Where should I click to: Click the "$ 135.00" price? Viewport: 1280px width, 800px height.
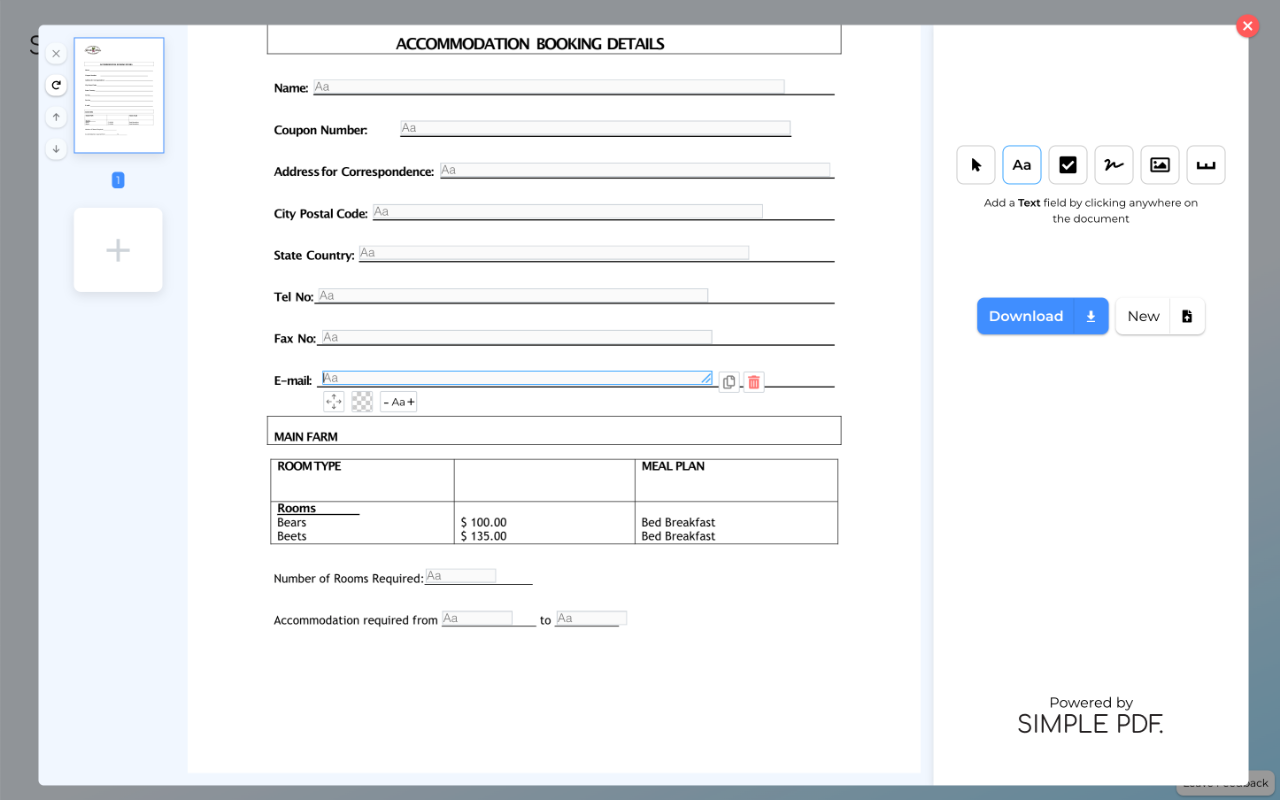click(x=484, y=536)
